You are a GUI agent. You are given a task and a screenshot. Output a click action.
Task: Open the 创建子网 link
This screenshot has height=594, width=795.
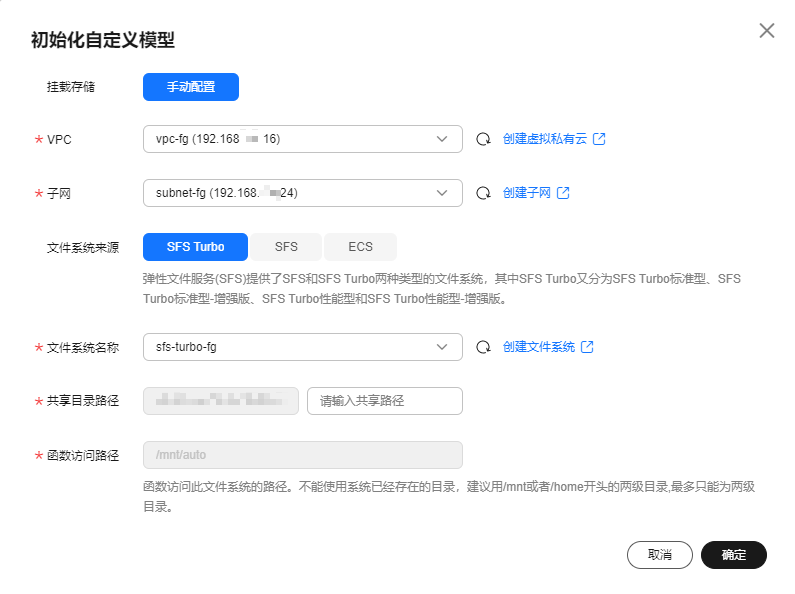tap(526, 193)
